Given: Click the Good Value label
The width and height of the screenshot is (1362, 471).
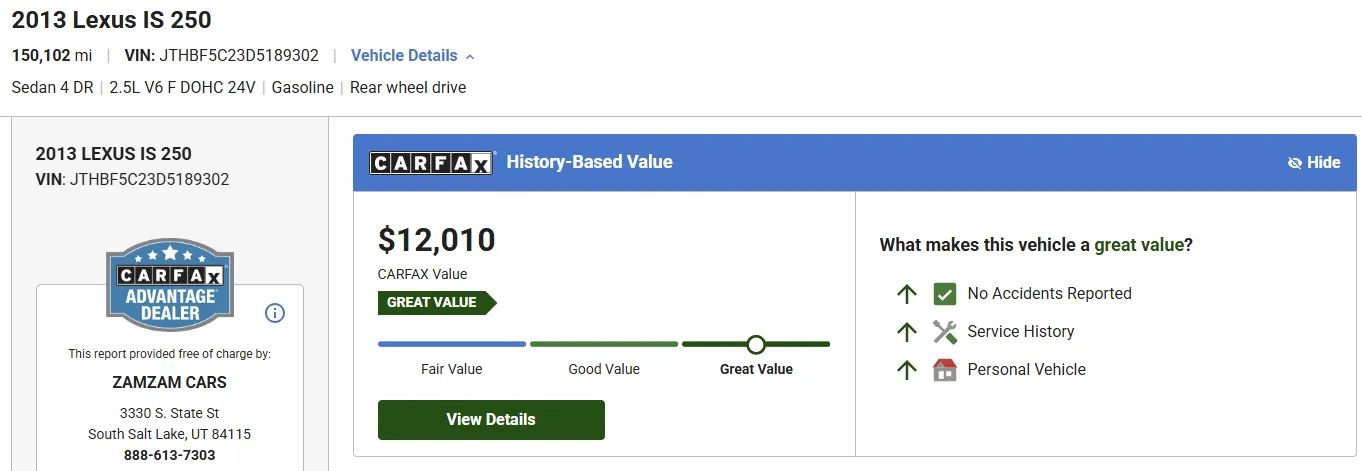Looking at the screenshot, I should point(604,369).
